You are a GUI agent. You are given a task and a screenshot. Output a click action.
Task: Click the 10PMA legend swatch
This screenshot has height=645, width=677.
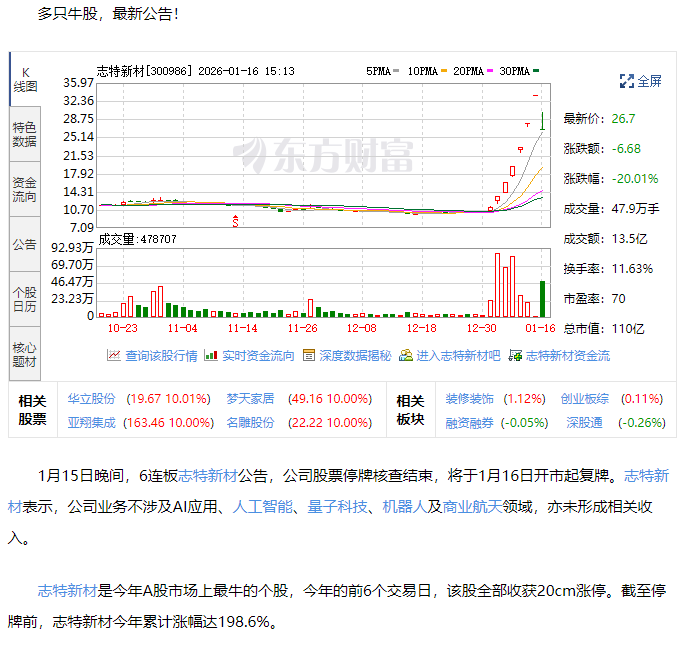[444, 71]
